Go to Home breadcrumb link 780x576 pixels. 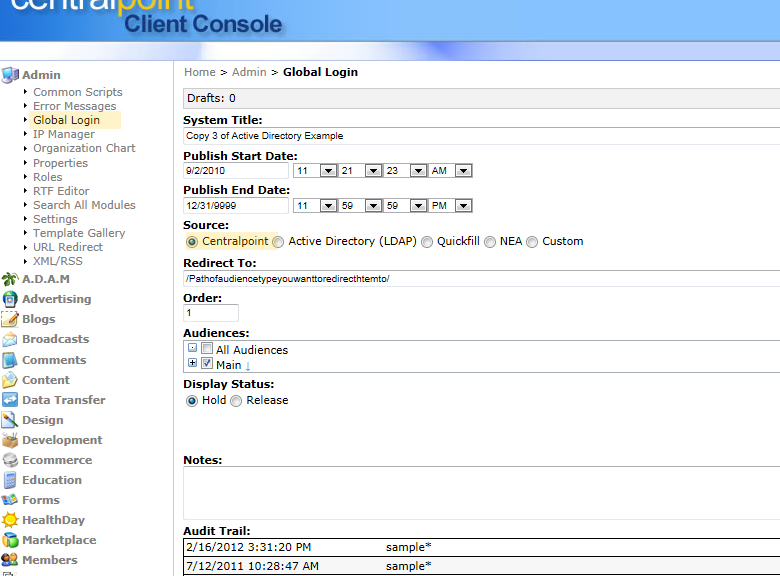coord(199,72)
